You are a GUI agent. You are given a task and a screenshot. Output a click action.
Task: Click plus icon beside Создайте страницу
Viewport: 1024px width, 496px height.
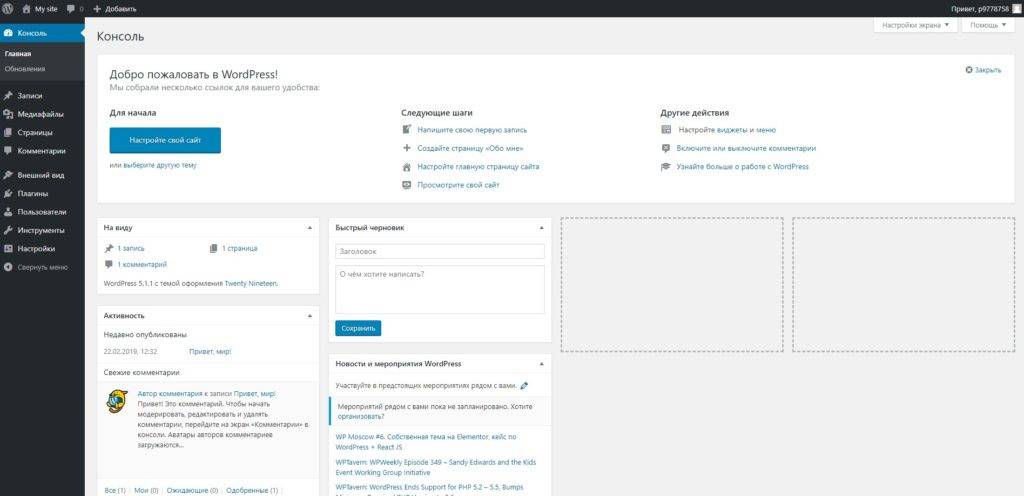point(406,148)
